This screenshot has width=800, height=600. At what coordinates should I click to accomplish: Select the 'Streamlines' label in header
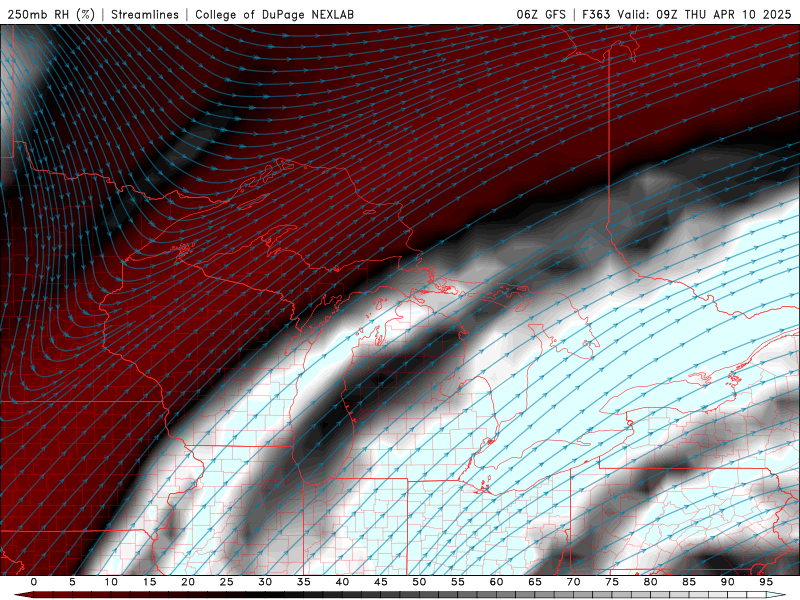point(145,14)
